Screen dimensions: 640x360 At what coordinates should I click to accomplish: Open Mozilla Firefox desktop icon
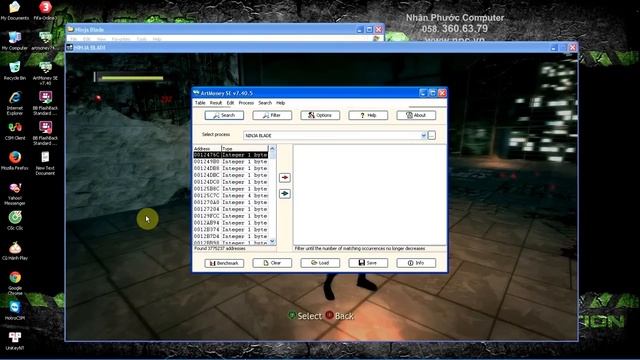[x=15, y=161]
